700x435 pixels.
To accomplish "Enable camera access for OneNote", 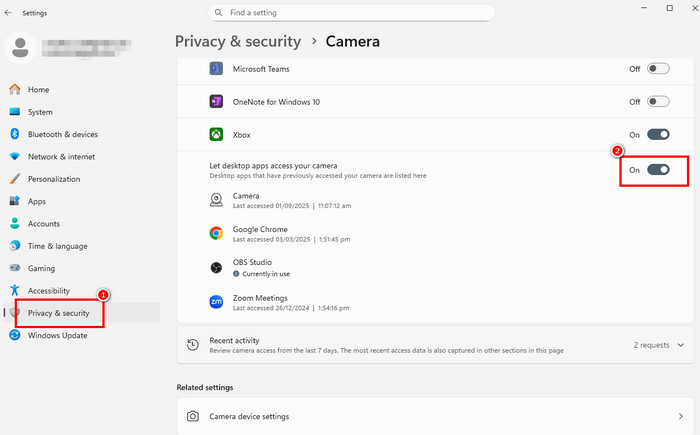I will click(x=658, y=102).
